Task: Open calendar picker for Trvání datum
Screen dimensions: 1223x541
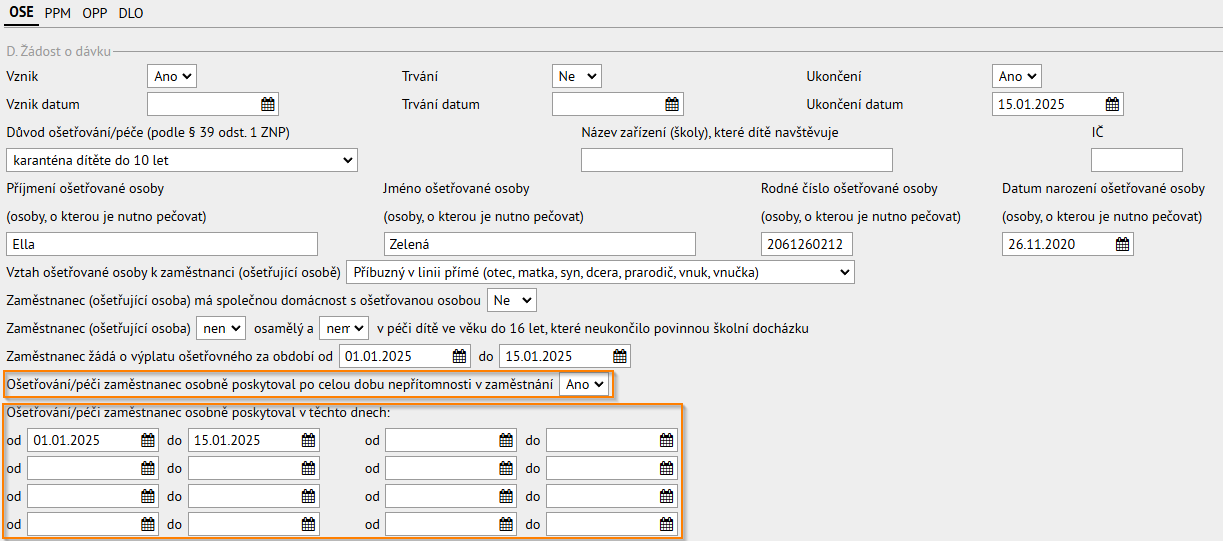Action: (x=673, y=104)
